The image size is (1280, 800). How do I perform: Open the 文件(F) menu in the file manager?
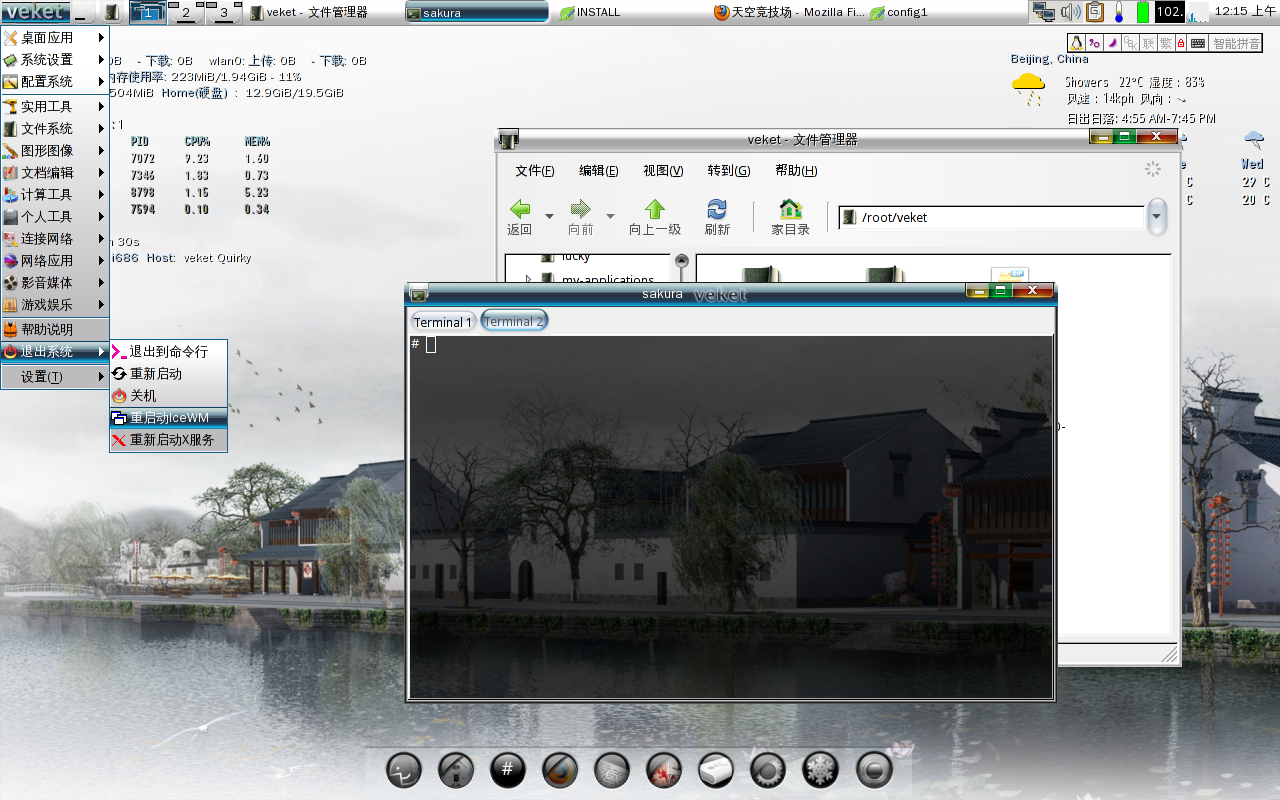[535, 171]
